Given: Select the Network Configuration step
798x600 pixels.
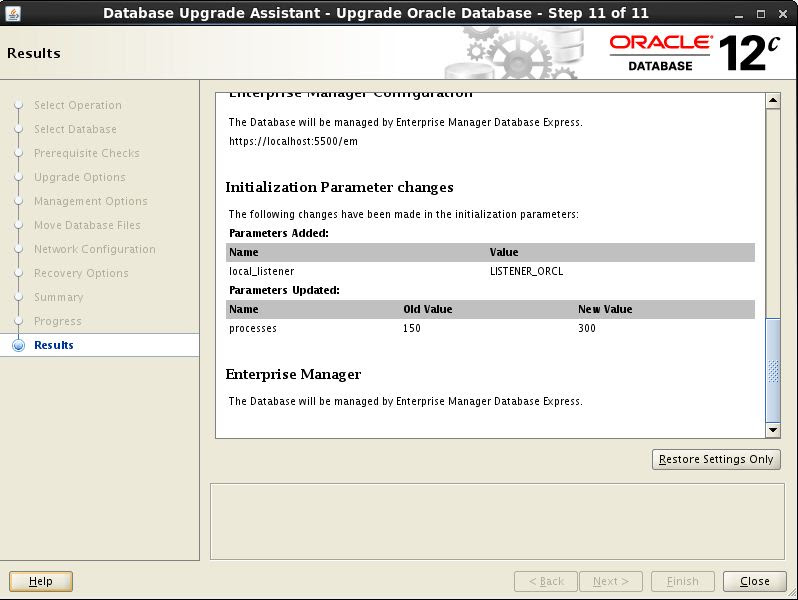Looking at the screenshot, I should pos(95,249).
